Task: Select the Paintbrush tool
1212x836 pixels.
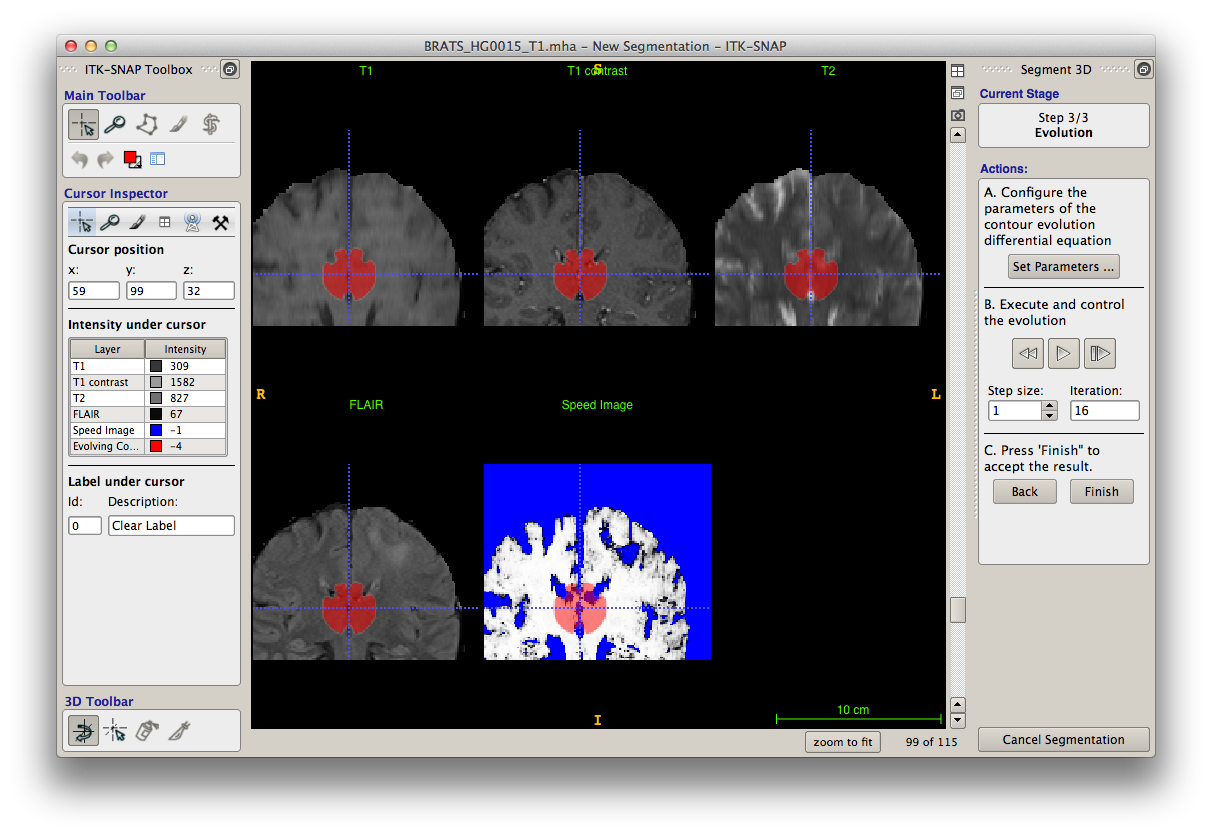Action: (178, 124)
